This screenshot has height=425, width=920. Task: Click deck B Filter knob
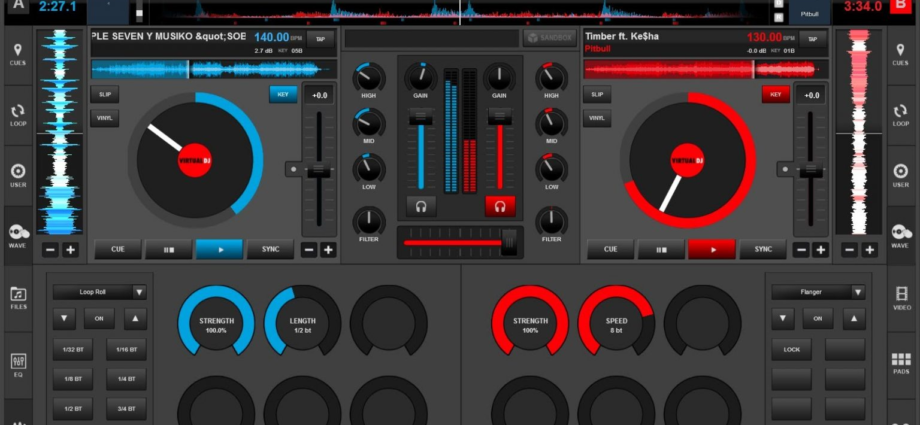tap(552, 221)
